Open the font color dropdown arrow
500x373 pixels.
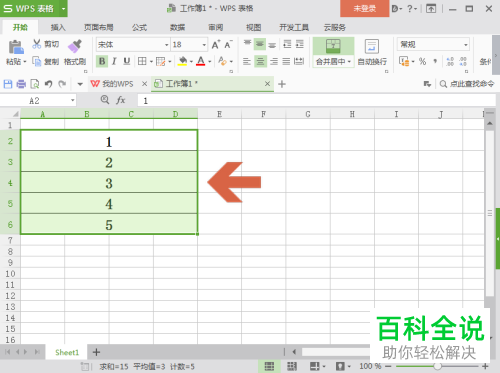[210, 62]
